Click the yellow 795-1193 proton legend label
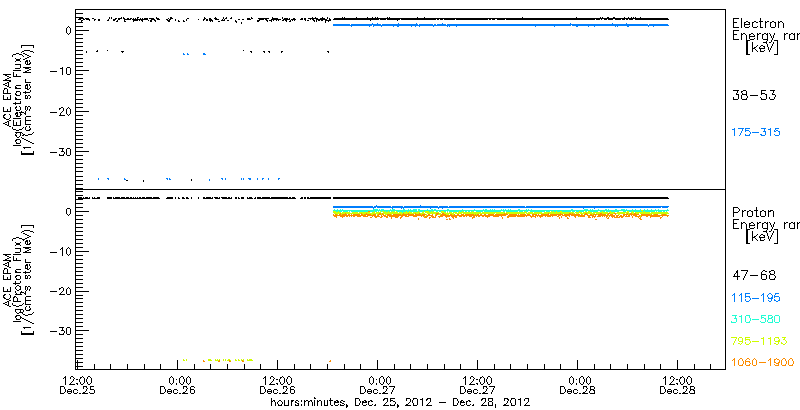The image size is (800, 410). [760, 341]
